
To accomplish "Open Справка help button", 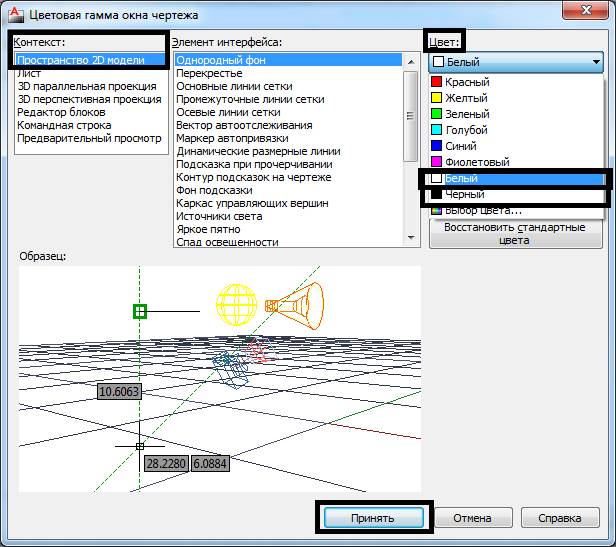I will pos(560,518).
